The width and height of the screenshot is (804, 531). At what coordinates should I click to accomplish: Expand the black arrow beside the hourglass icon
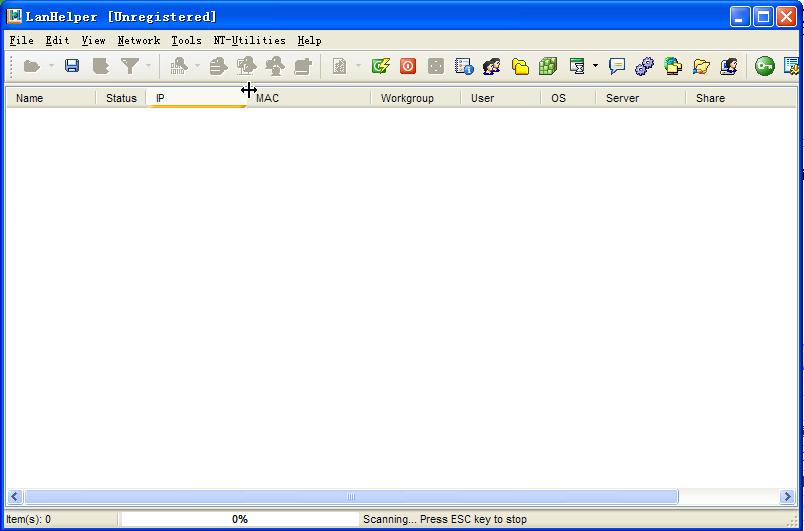click(x=595, y=66)
